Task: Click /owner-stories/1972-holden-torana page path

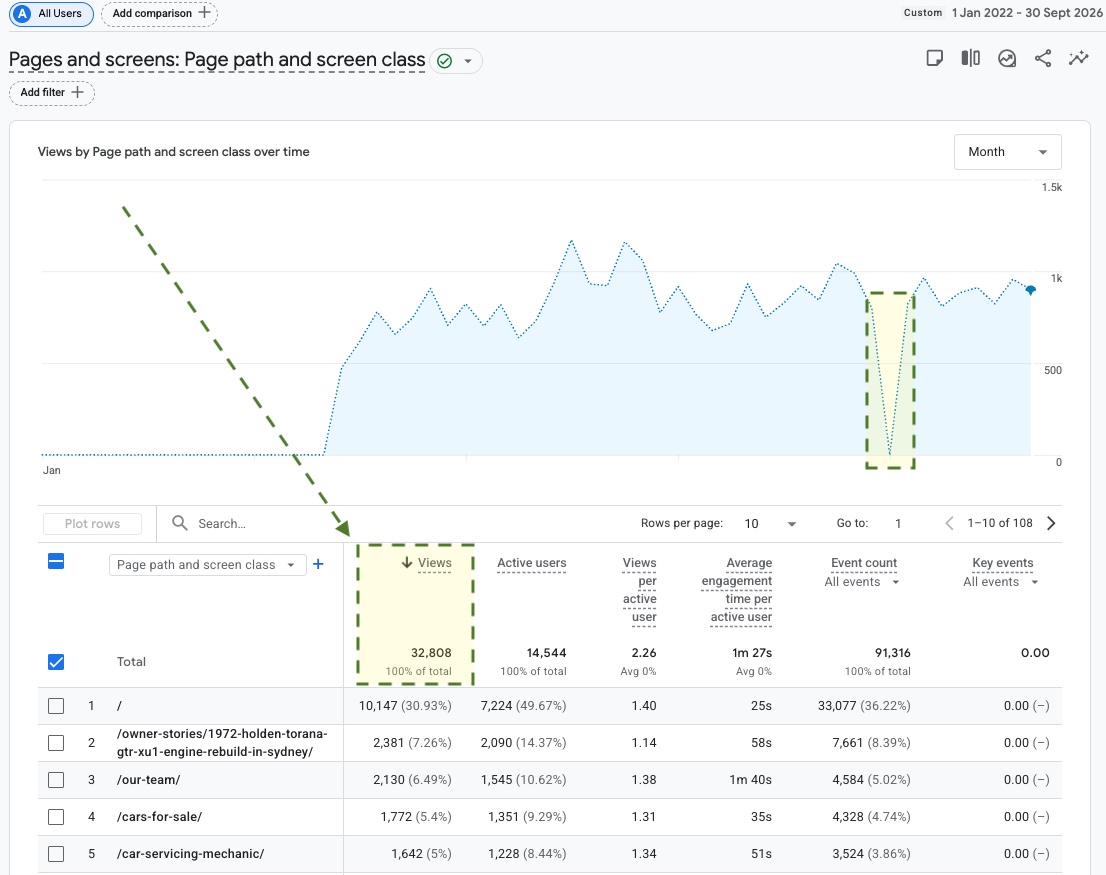Action: [x=221, y=743]
